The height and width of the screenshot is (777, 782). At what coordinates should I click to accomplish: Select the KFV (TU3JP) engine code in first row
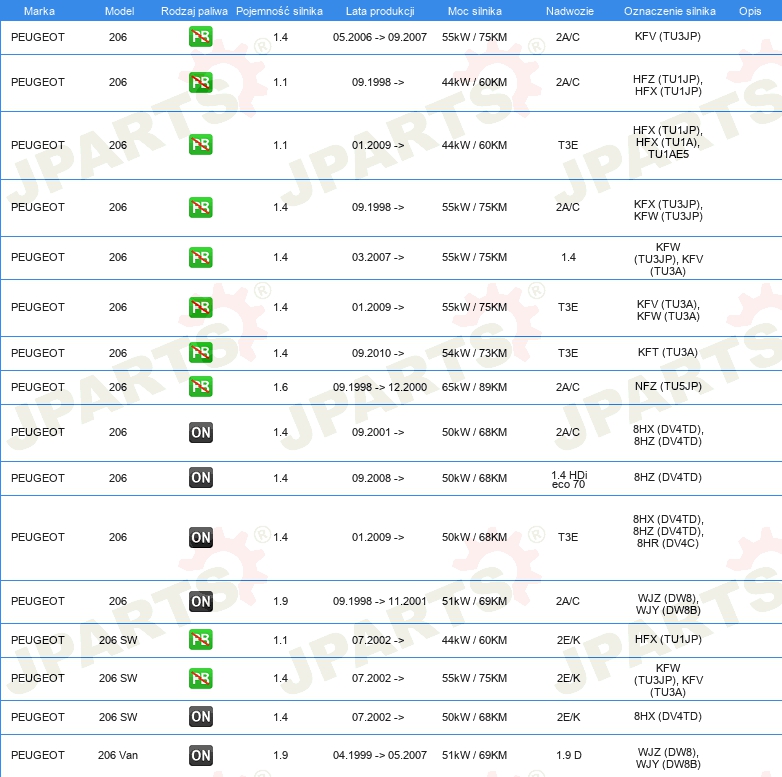coord(668,36)
